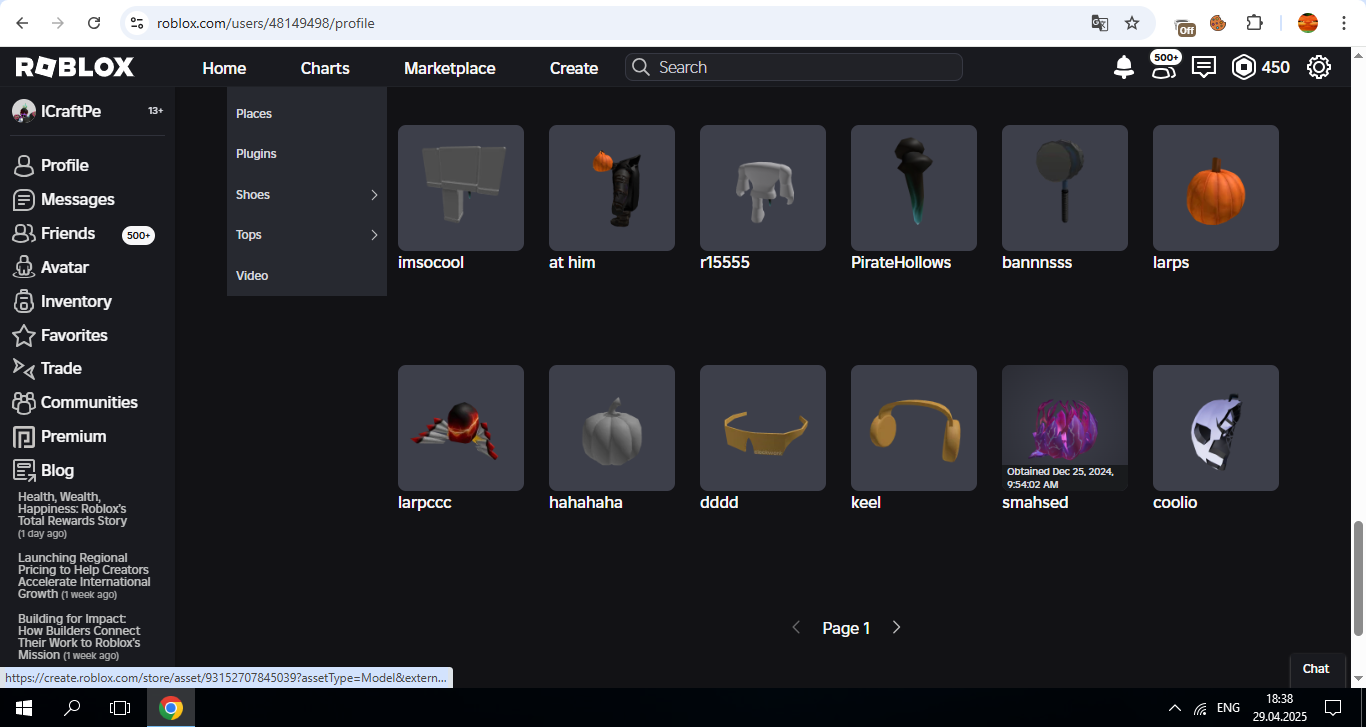Click the ROBLOX logo
The height and width of the screenshot is (727, 1366).
[x=73, y=67]
